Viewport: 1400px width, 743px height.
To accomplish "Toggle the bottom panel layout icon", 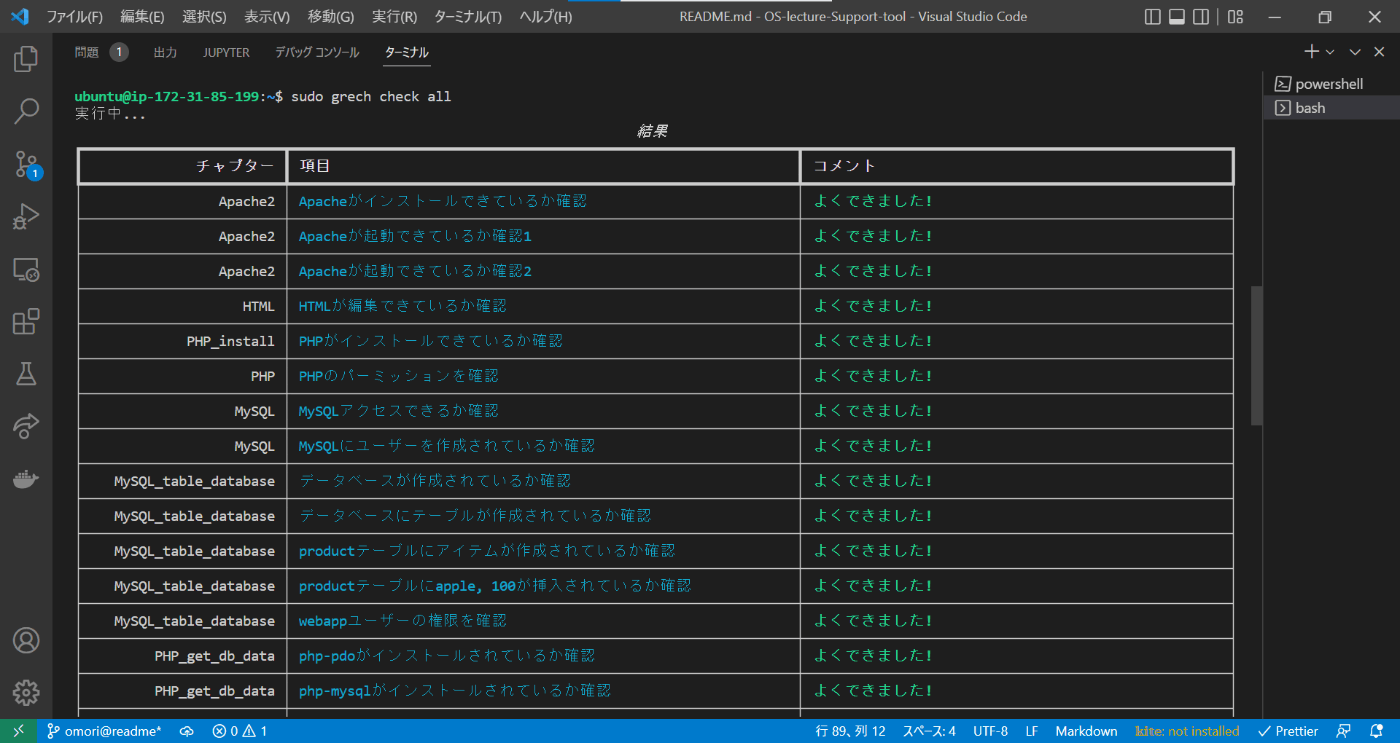I will pyautogui.click(x=1177, y=16).
